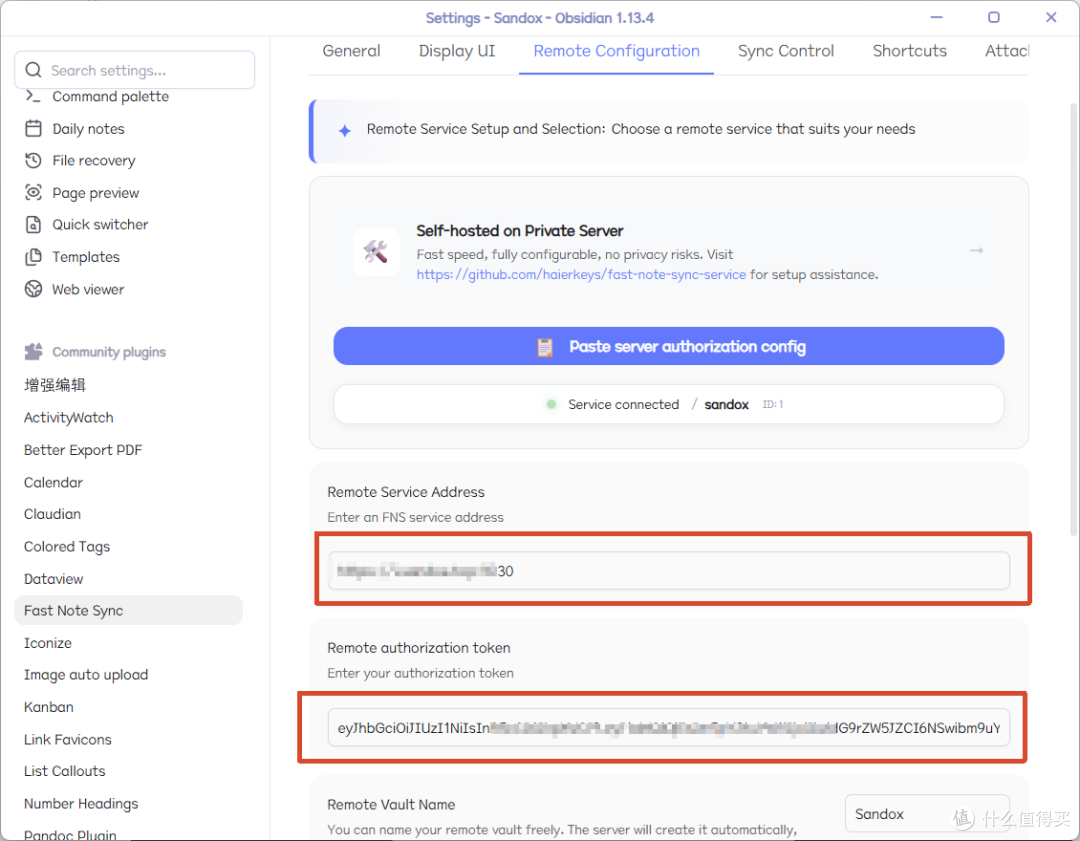Open Number Headings plugin settings
The height and width of the screenshot is (841, 1080).
(x=81, y=803)
